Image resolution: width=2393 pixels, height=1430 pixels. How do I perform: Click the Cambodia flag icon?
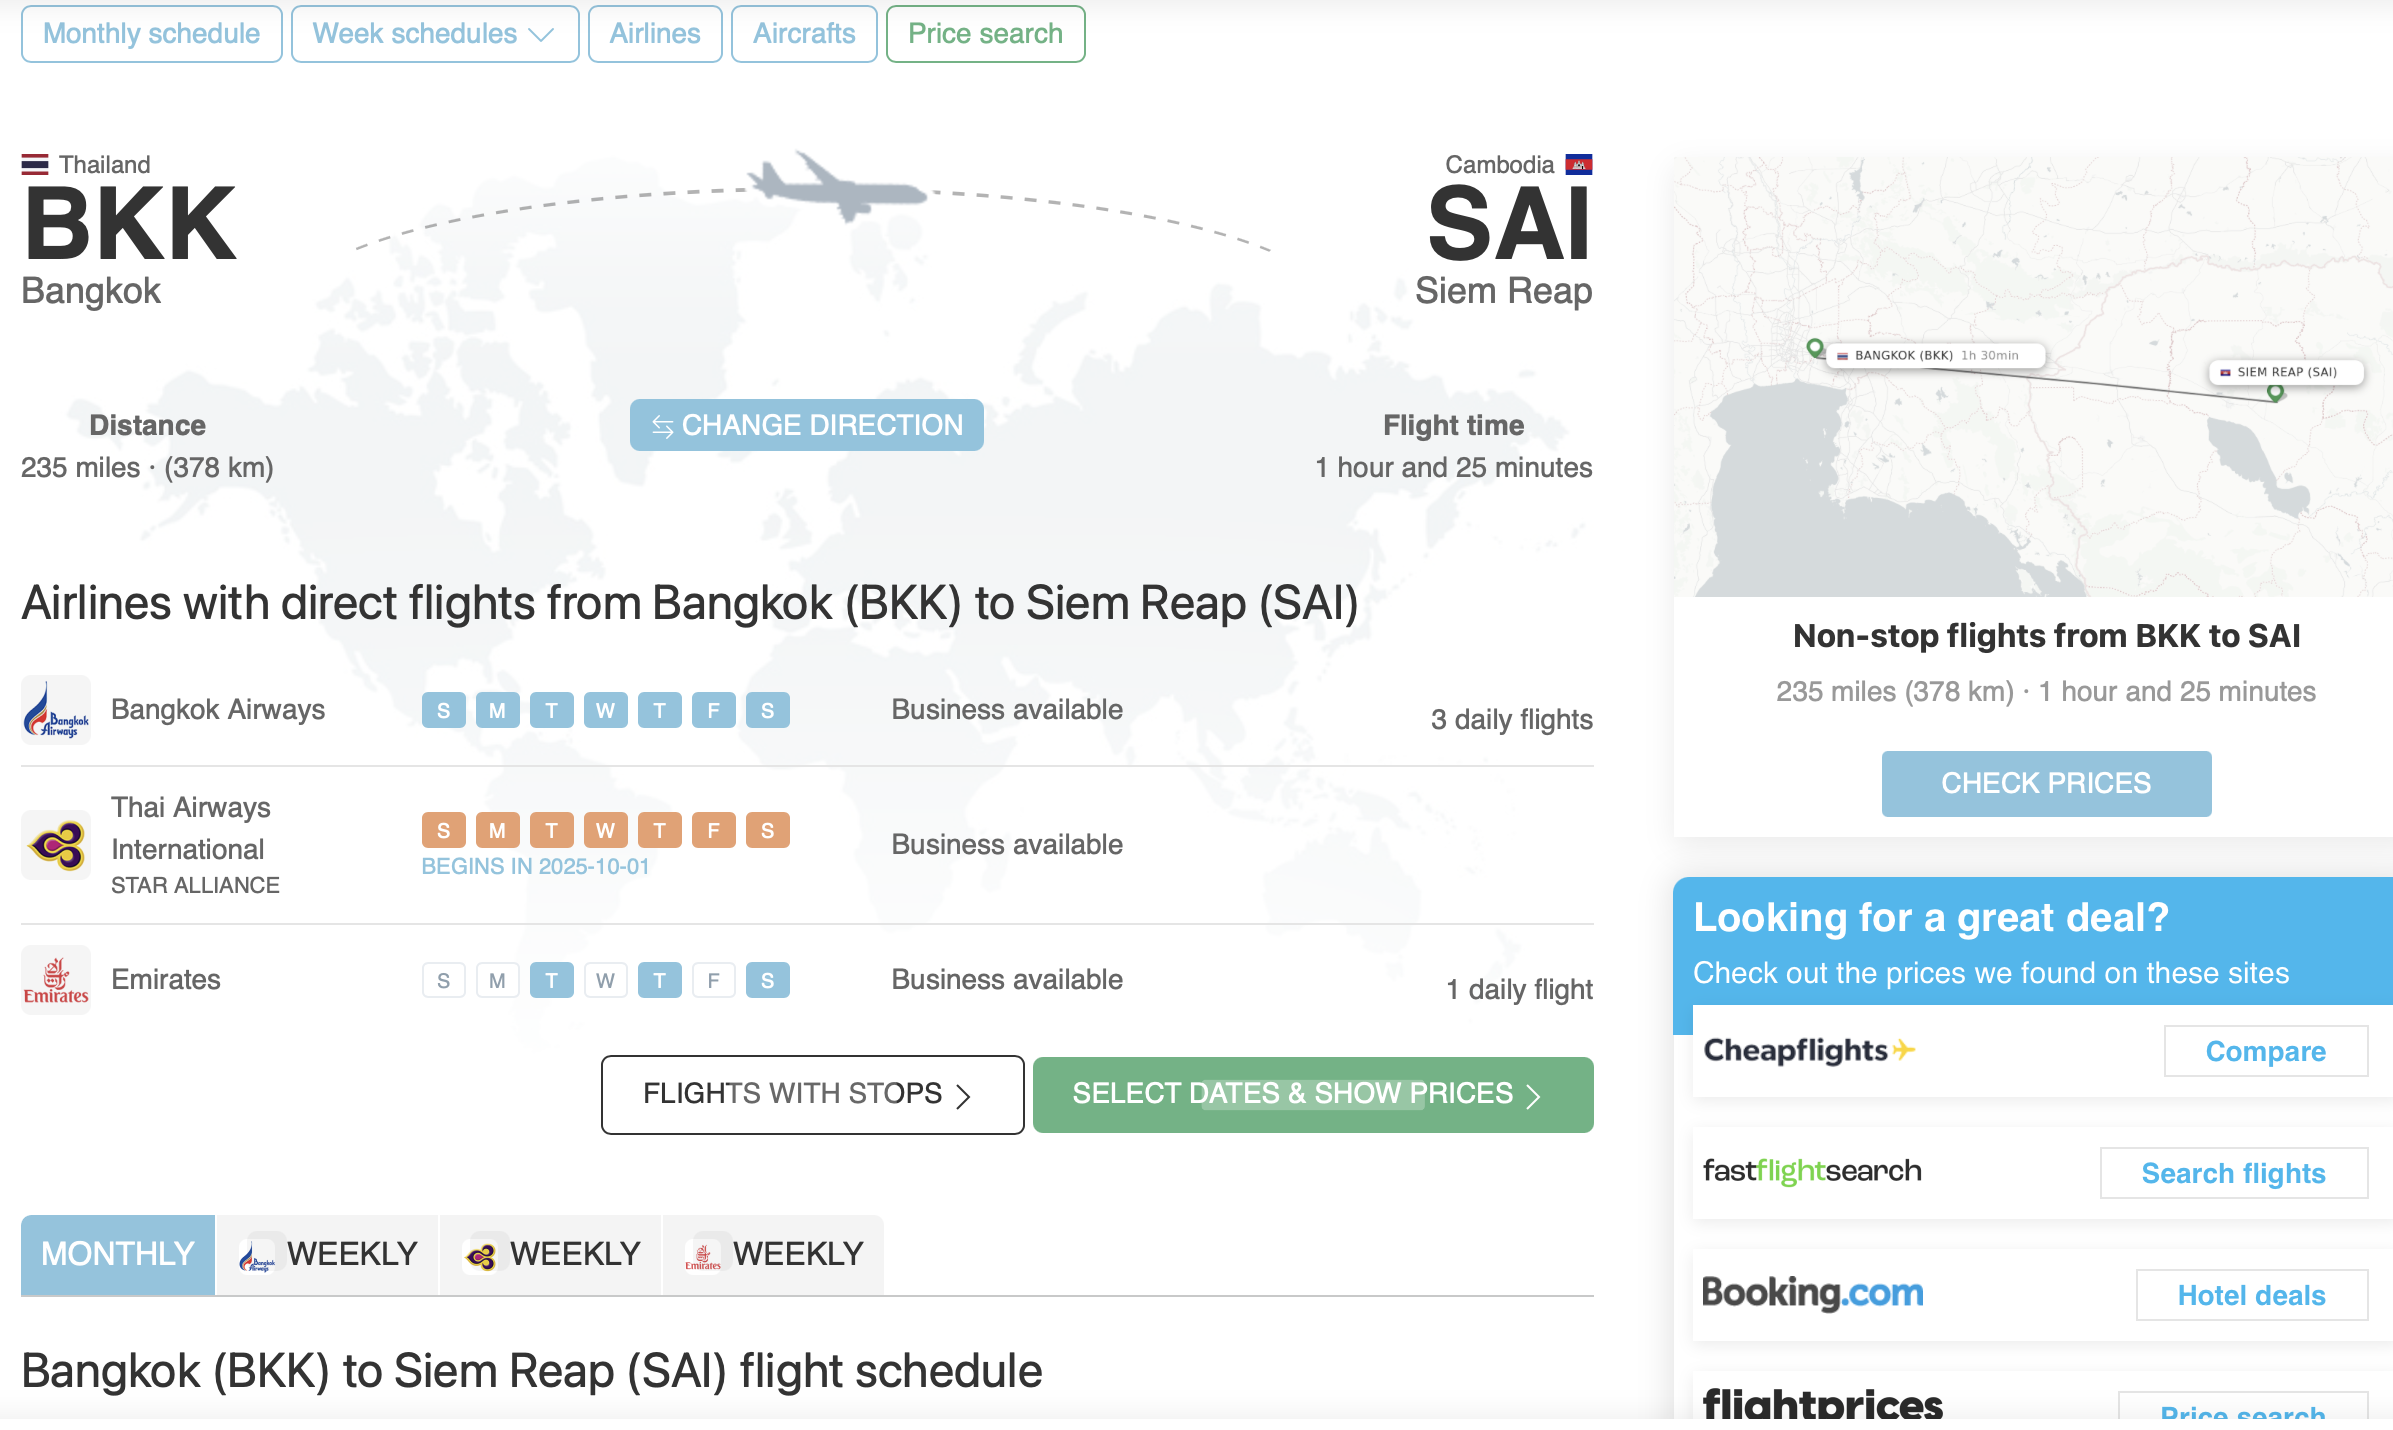[1579, 164]
